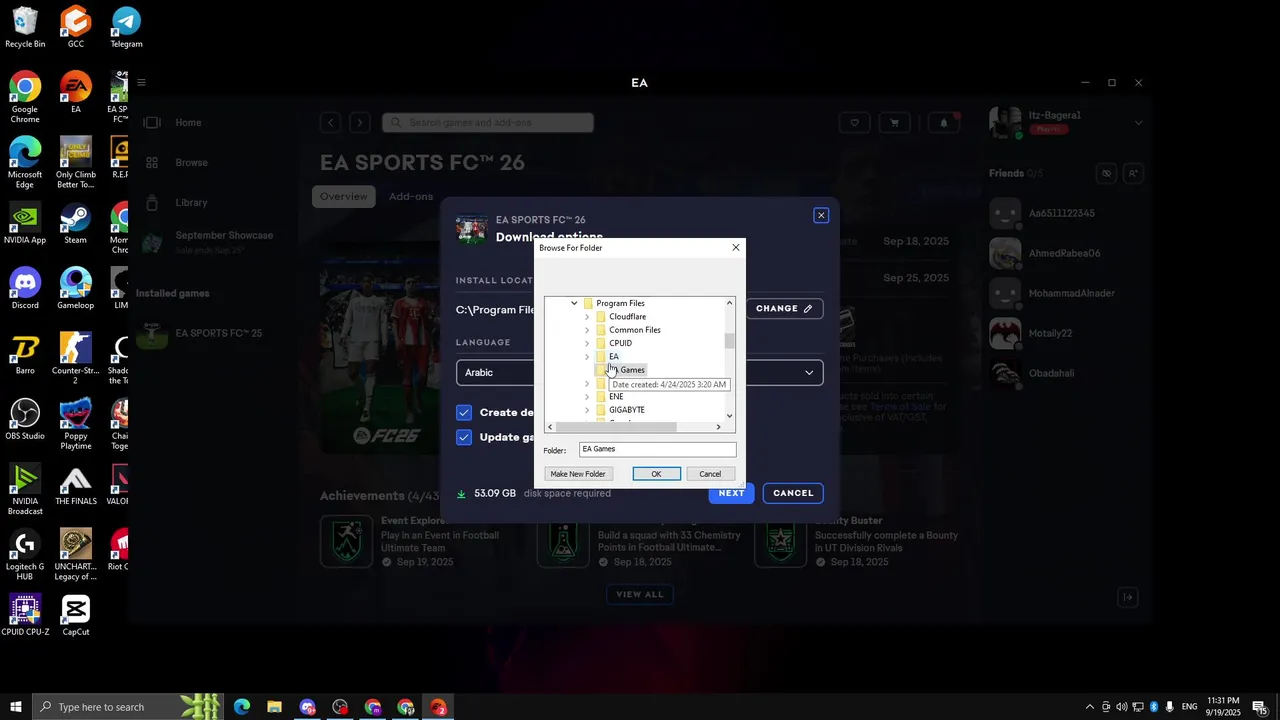
Task: Click the Microsoft Edge taskbar icon
Action: 242,707
